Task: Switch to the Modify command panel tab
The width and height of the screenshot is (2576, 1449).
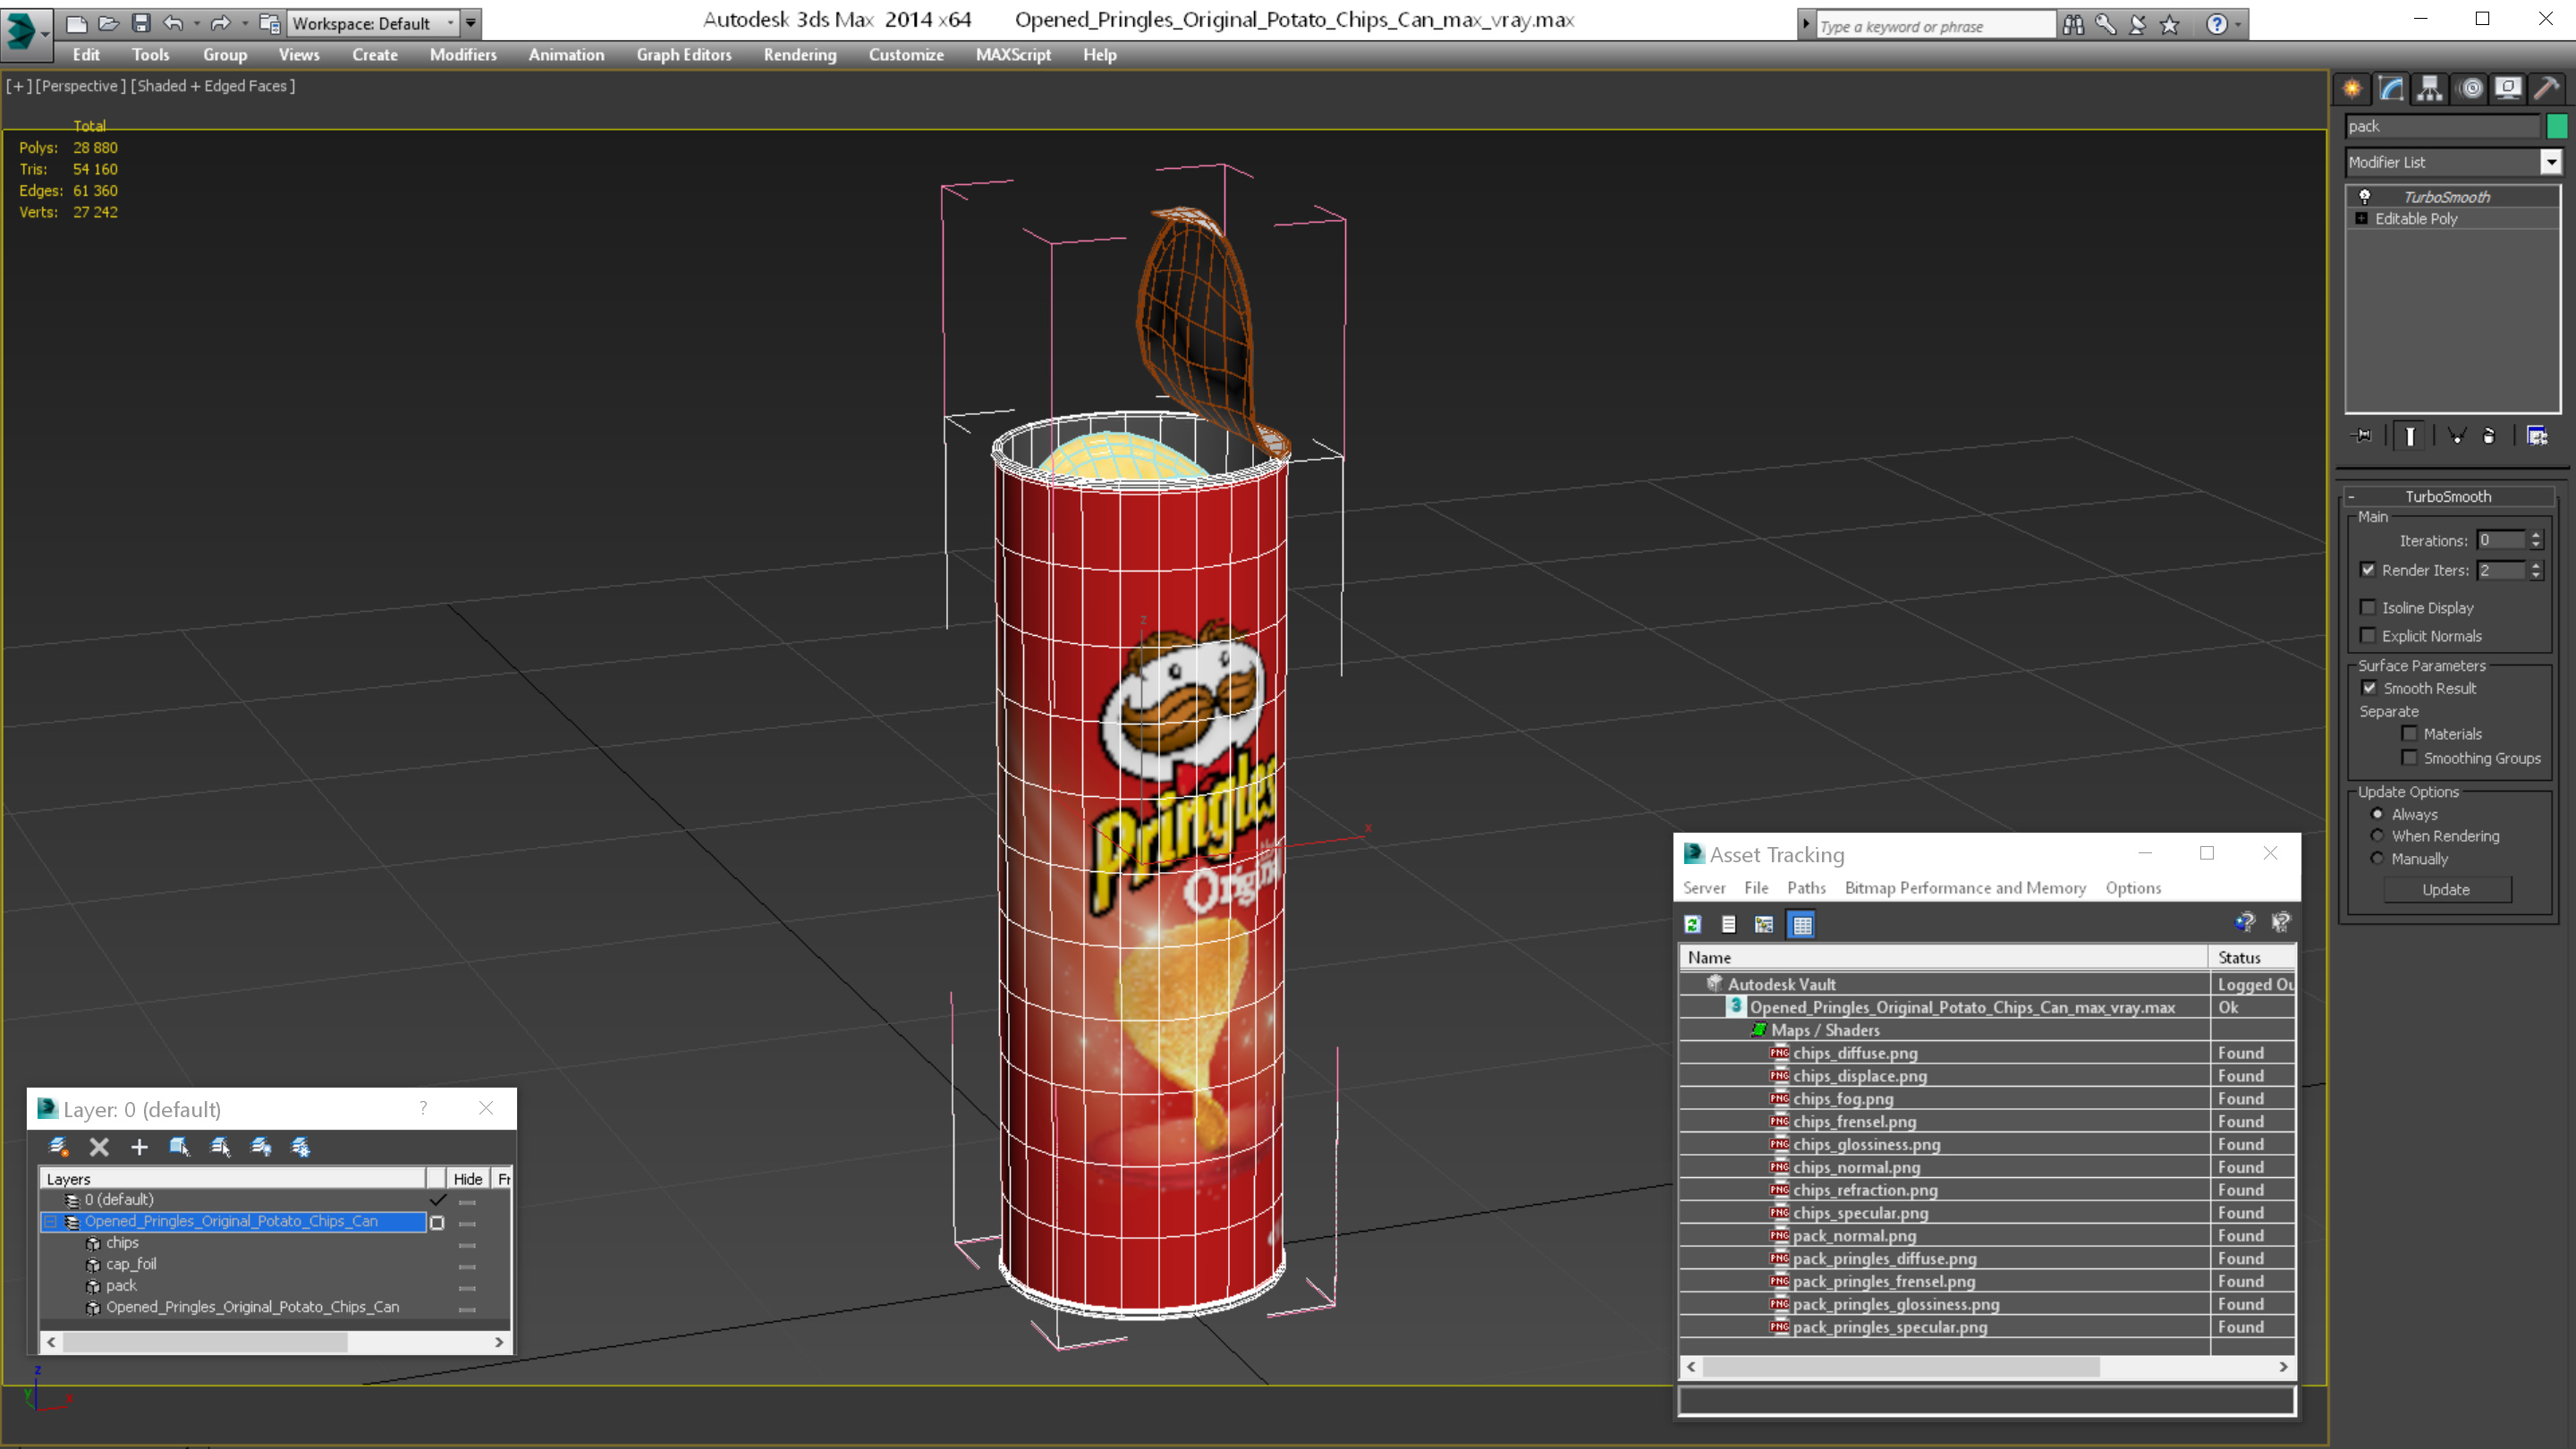Action: [x=2391, y=88]
